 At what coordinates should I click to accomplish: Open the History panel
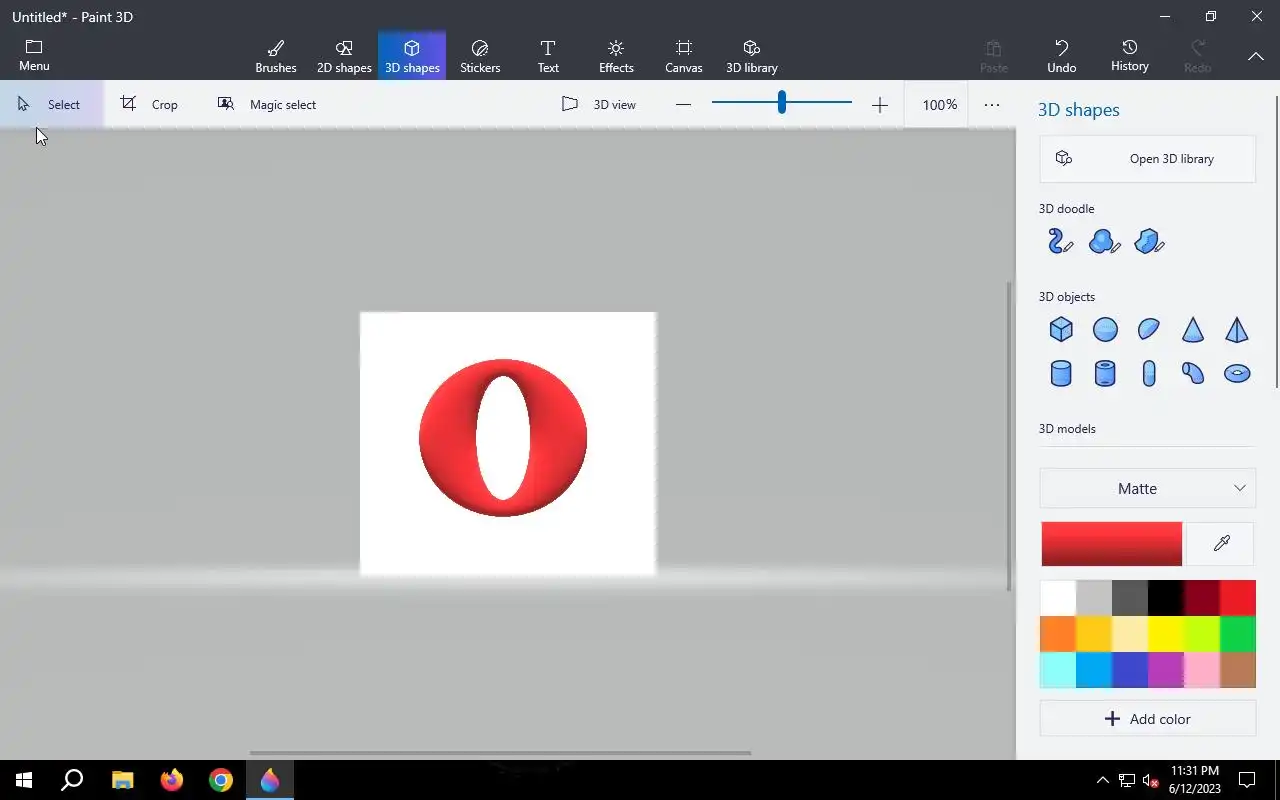click(x=1130, y=56)
